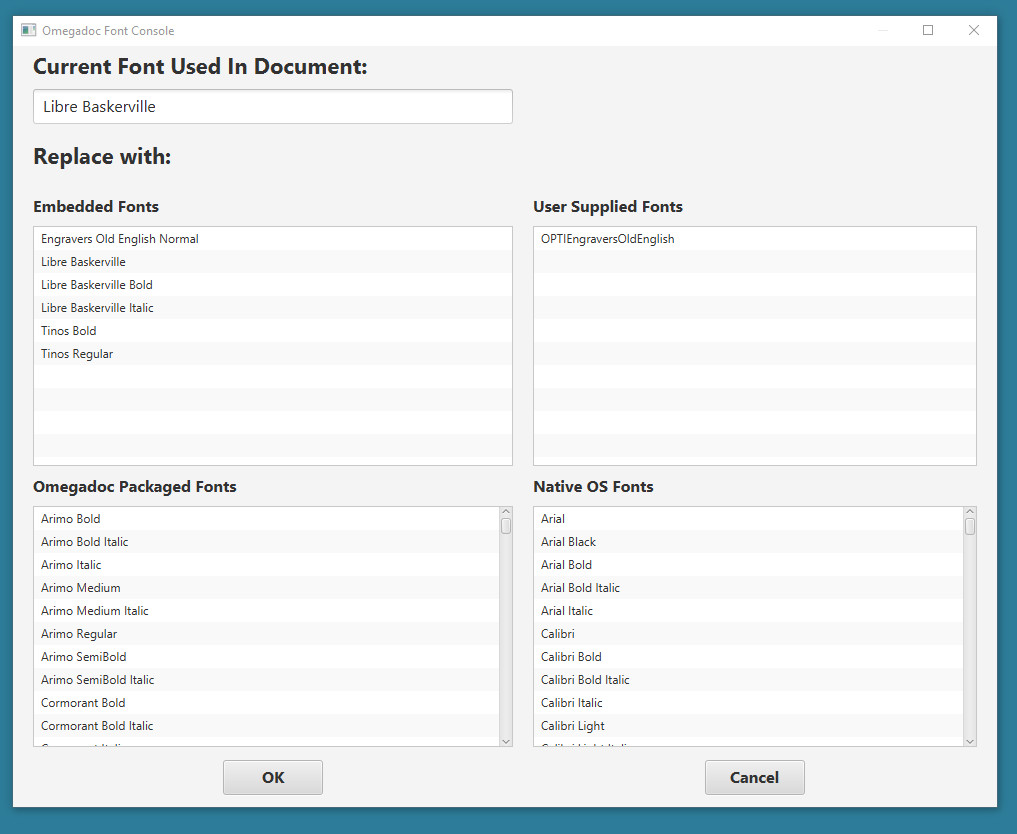
Task: Click the Native OS Fonts scrollbar thumb
Action: point(970,526)
